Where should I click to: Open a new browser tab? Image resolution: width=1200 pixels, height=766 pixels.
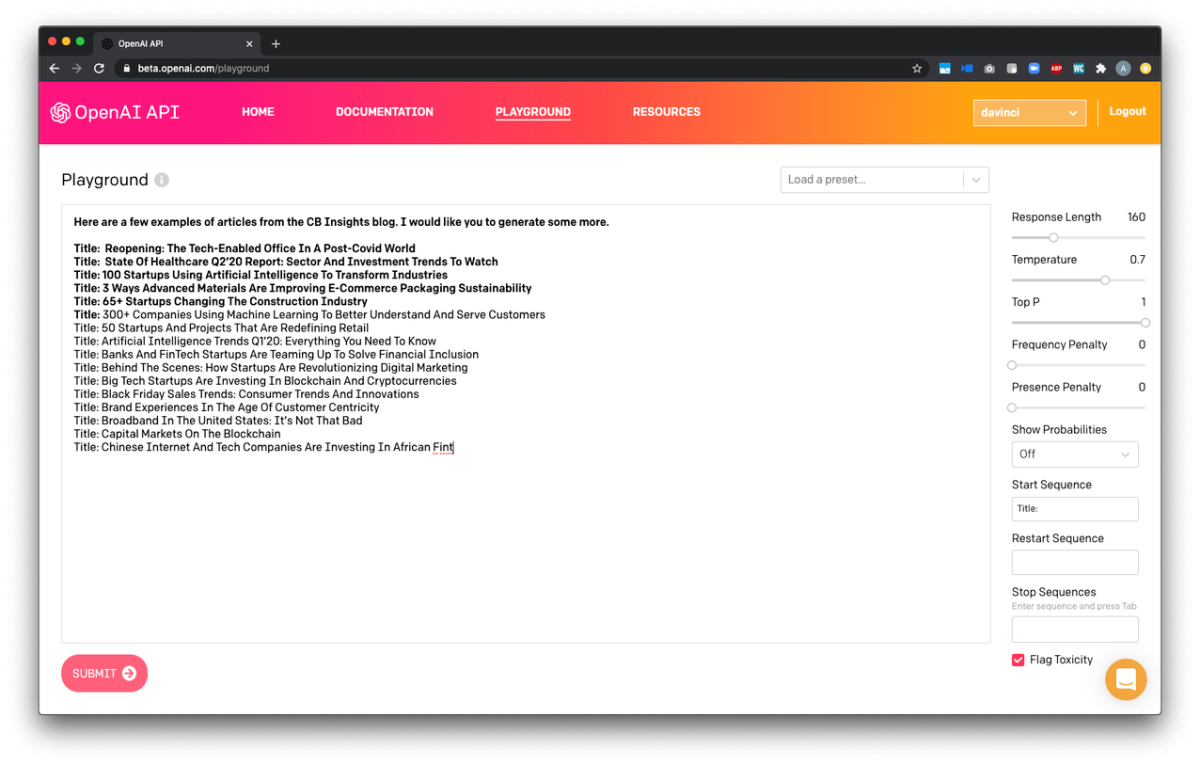[x=276, y=44]
